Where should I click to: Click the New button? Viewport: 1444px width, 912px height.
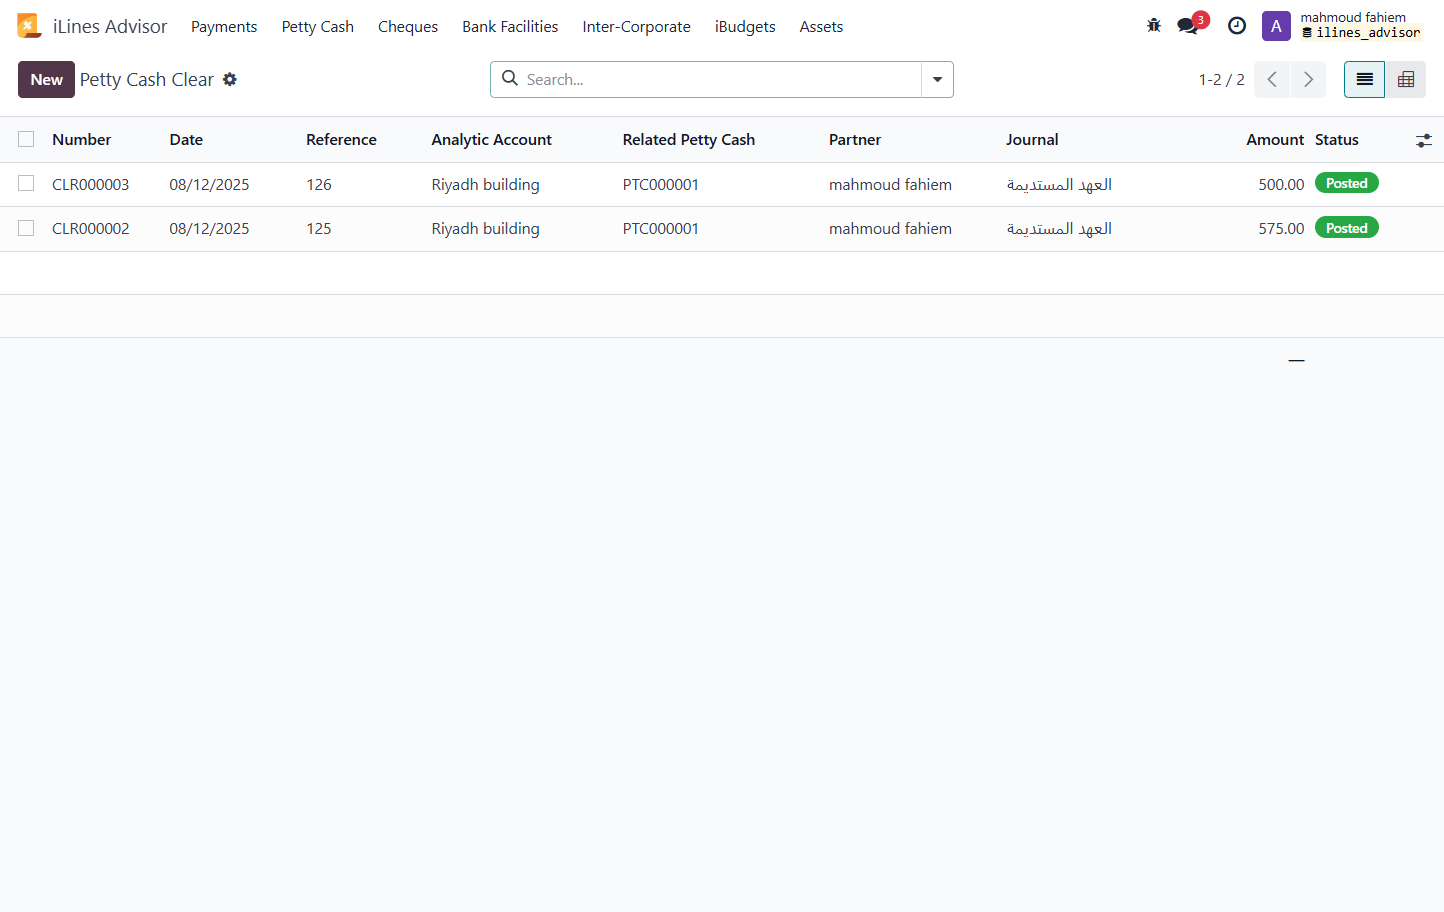pyautogui.click(x=46, y=79)
